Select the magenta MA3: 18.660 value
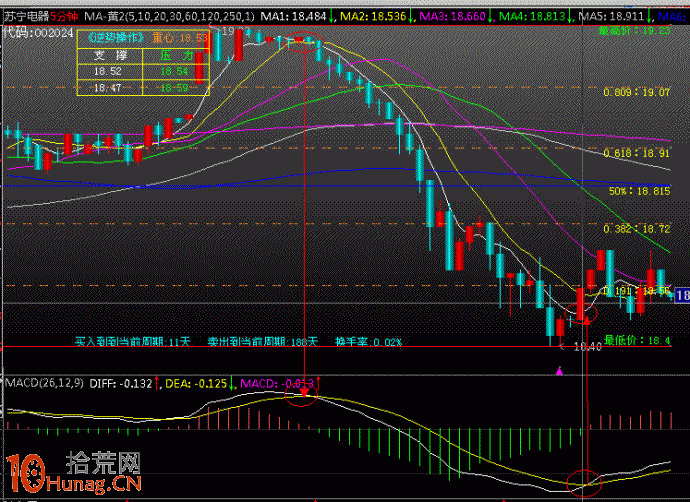Image resolution: width=690 pixels, height=502 pixels. click(x=452, y=17)
